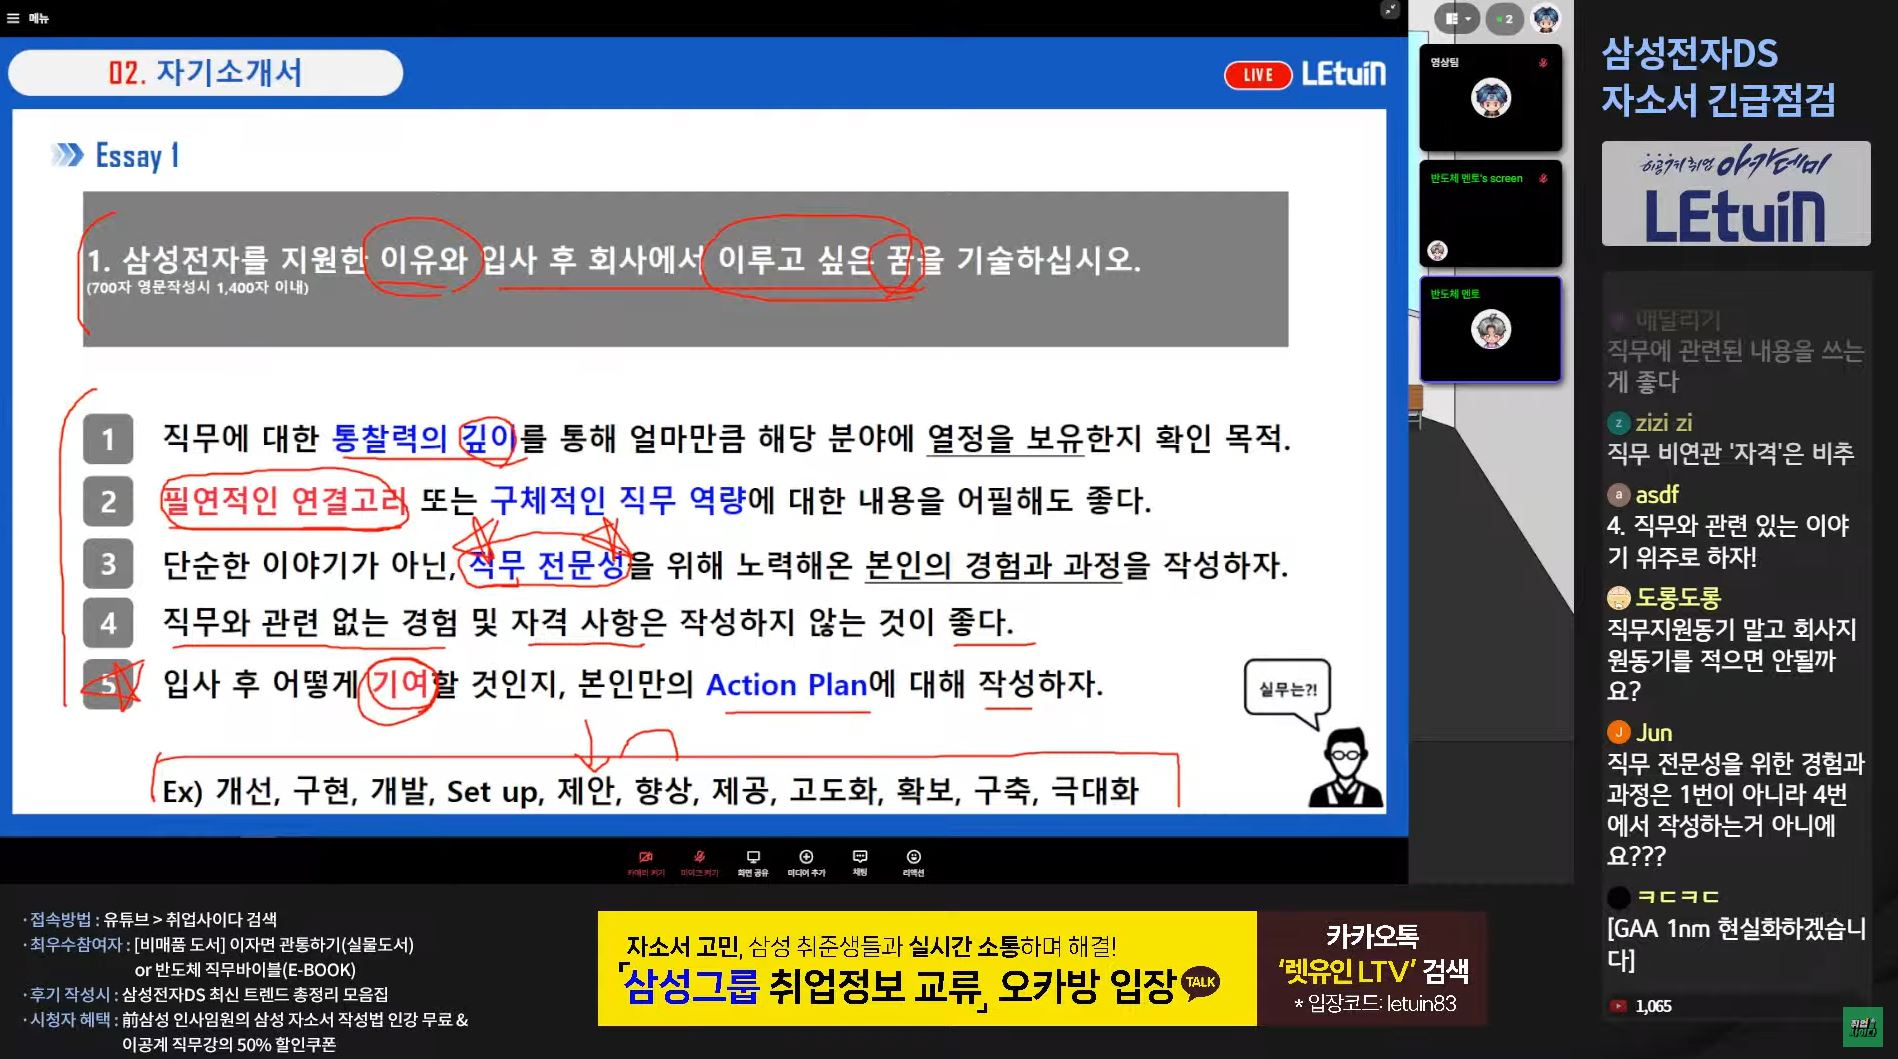The height and width of the screenshot is (1059, 1898).
Task: Click the green badge icon at bottom right corner
Action: [1862, 1028]
